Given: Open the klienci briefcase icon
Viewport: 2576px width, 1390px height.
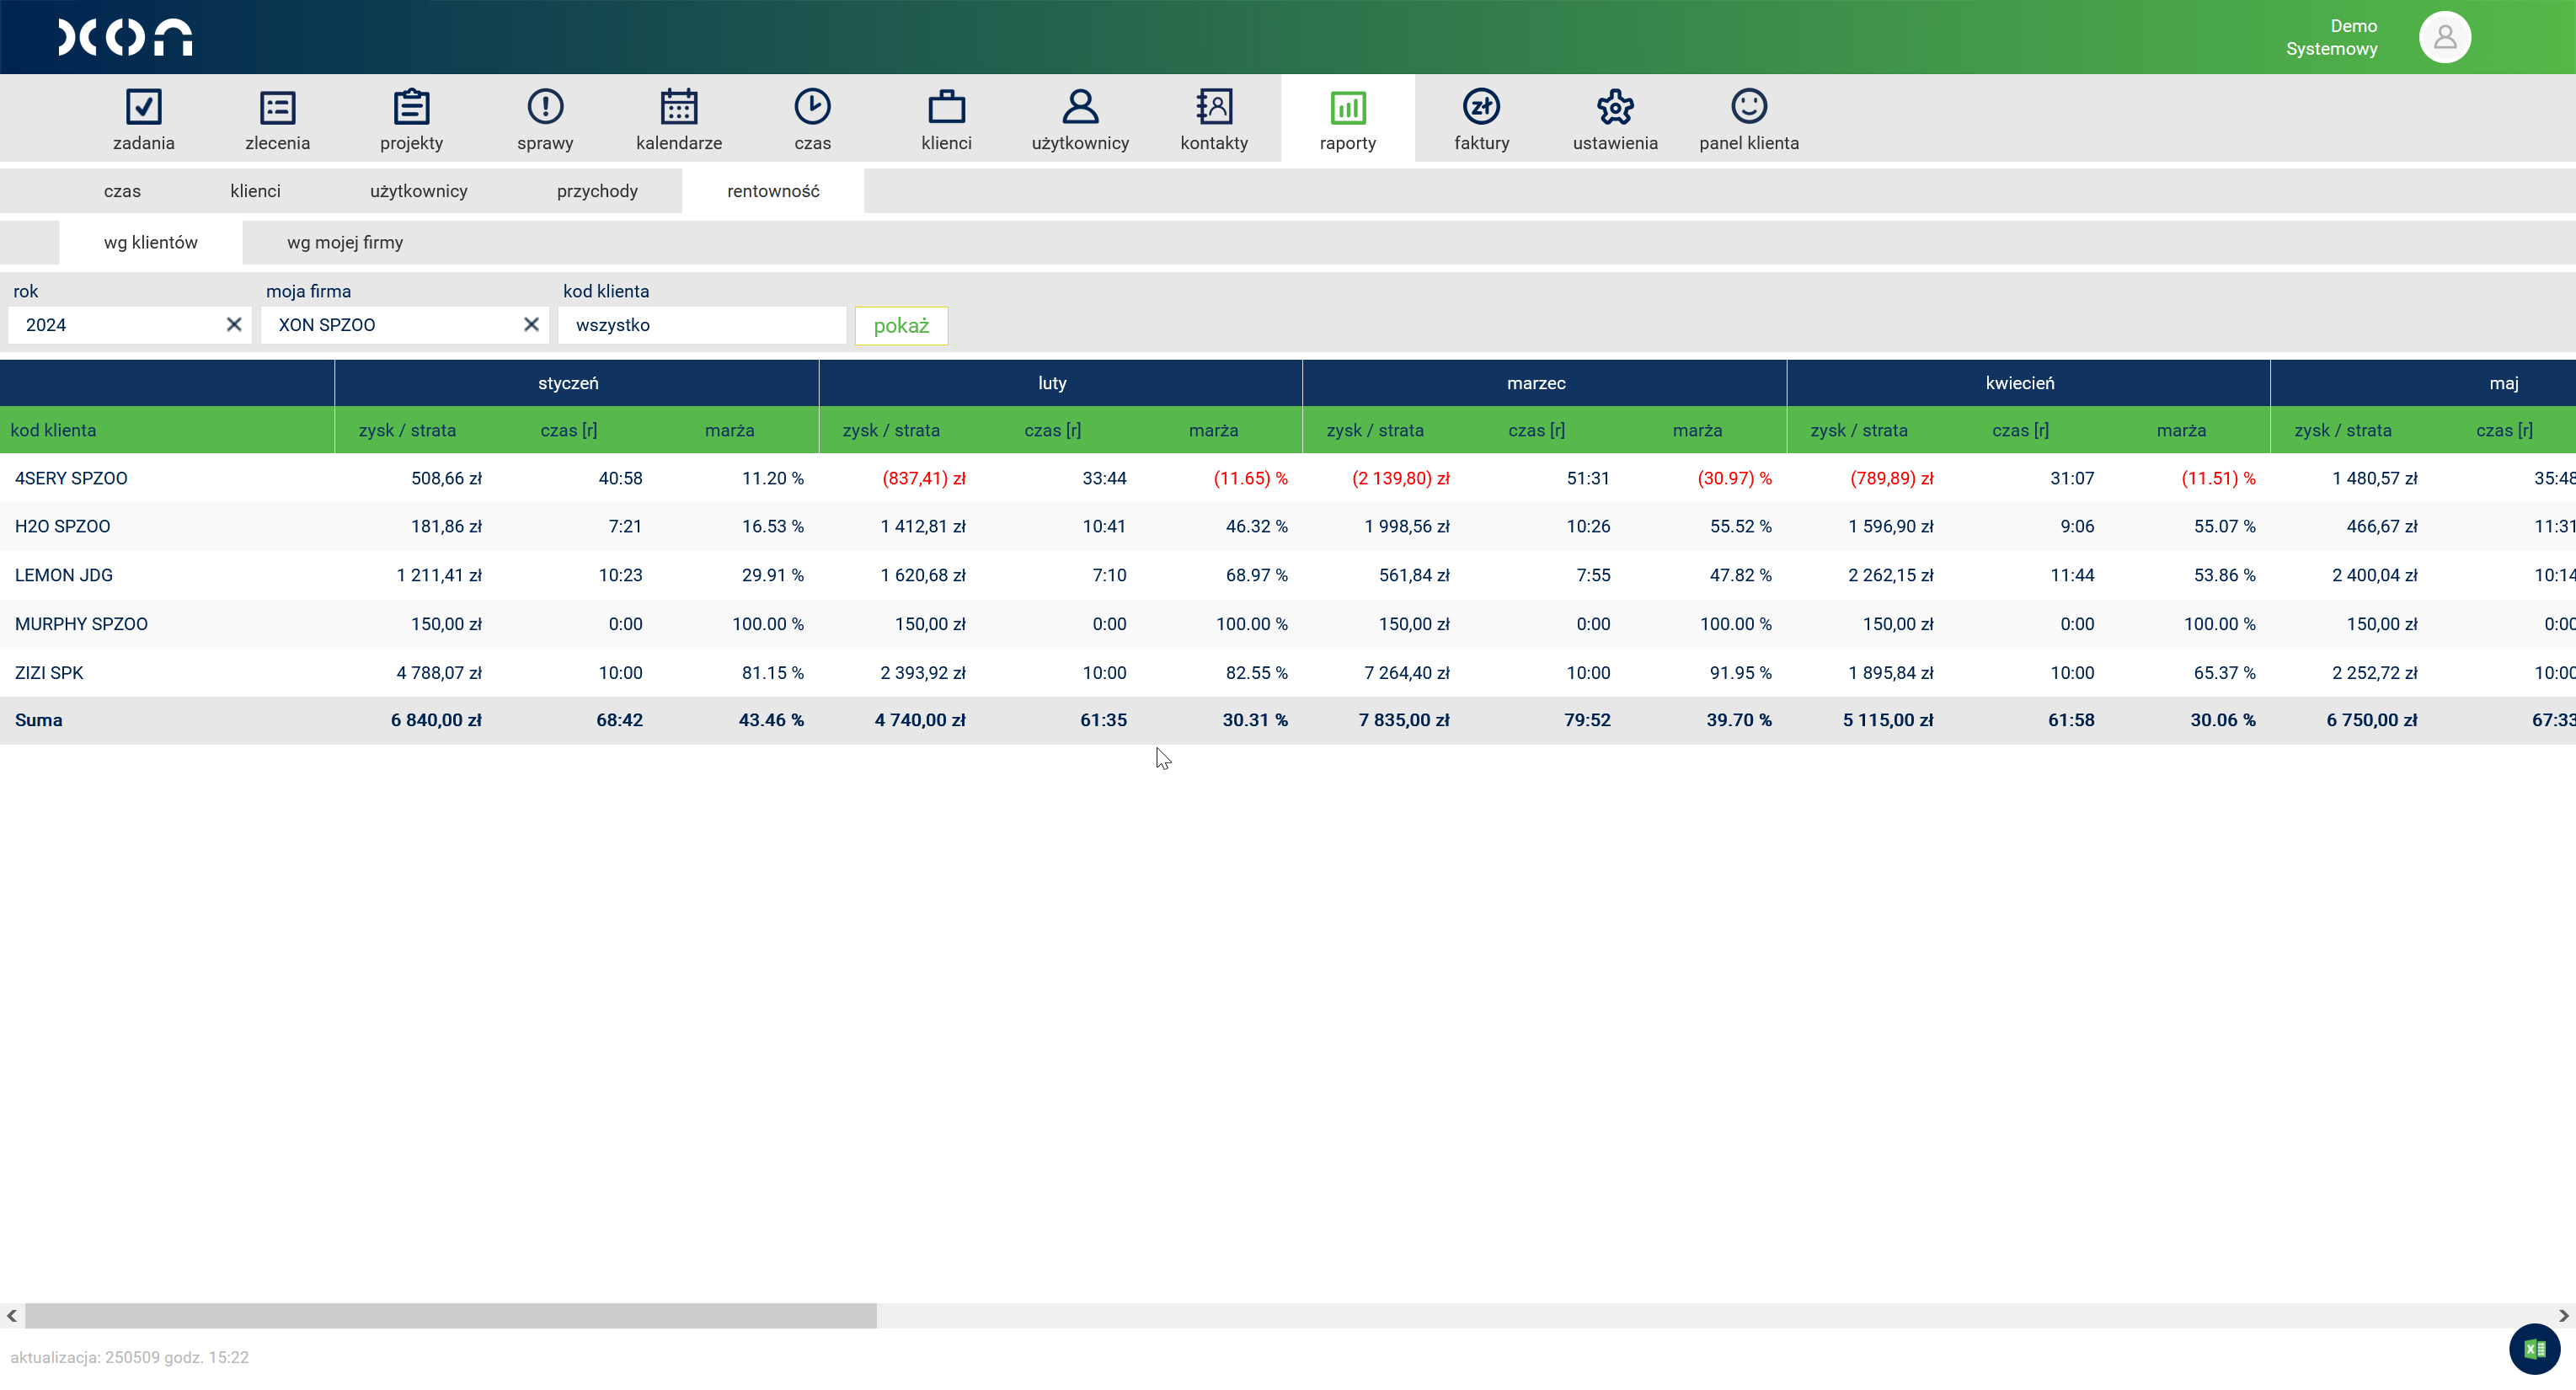Looking at the screenshot, I should (x=946, y=106).
